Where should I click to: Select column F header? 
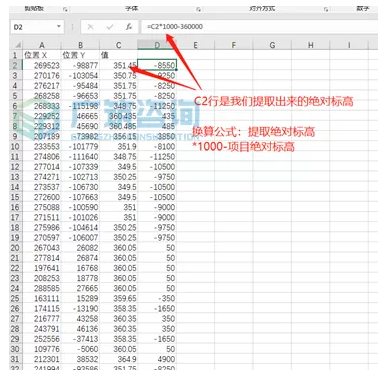234,45
